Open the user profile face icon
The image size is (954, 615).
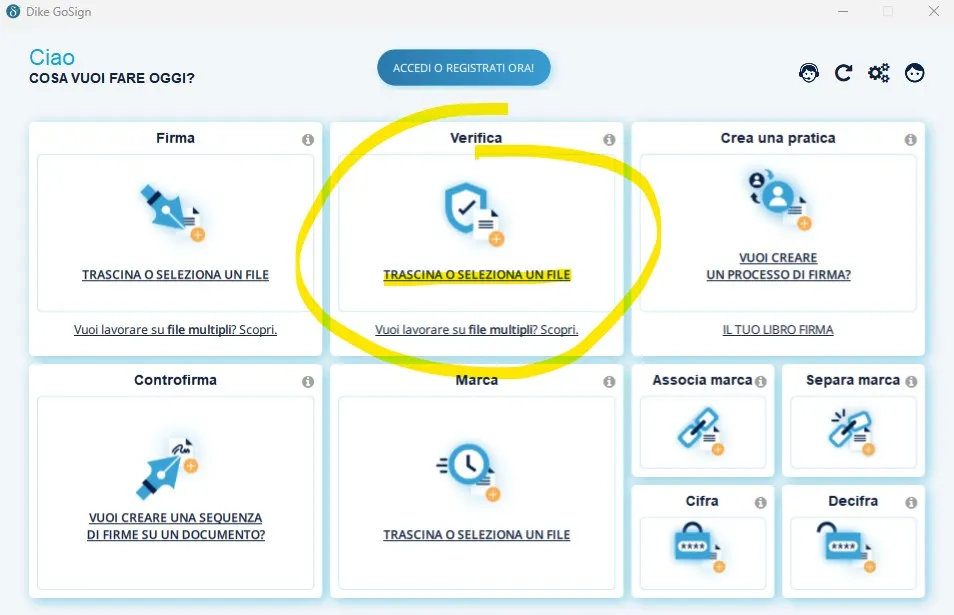[x=914, y=73]
